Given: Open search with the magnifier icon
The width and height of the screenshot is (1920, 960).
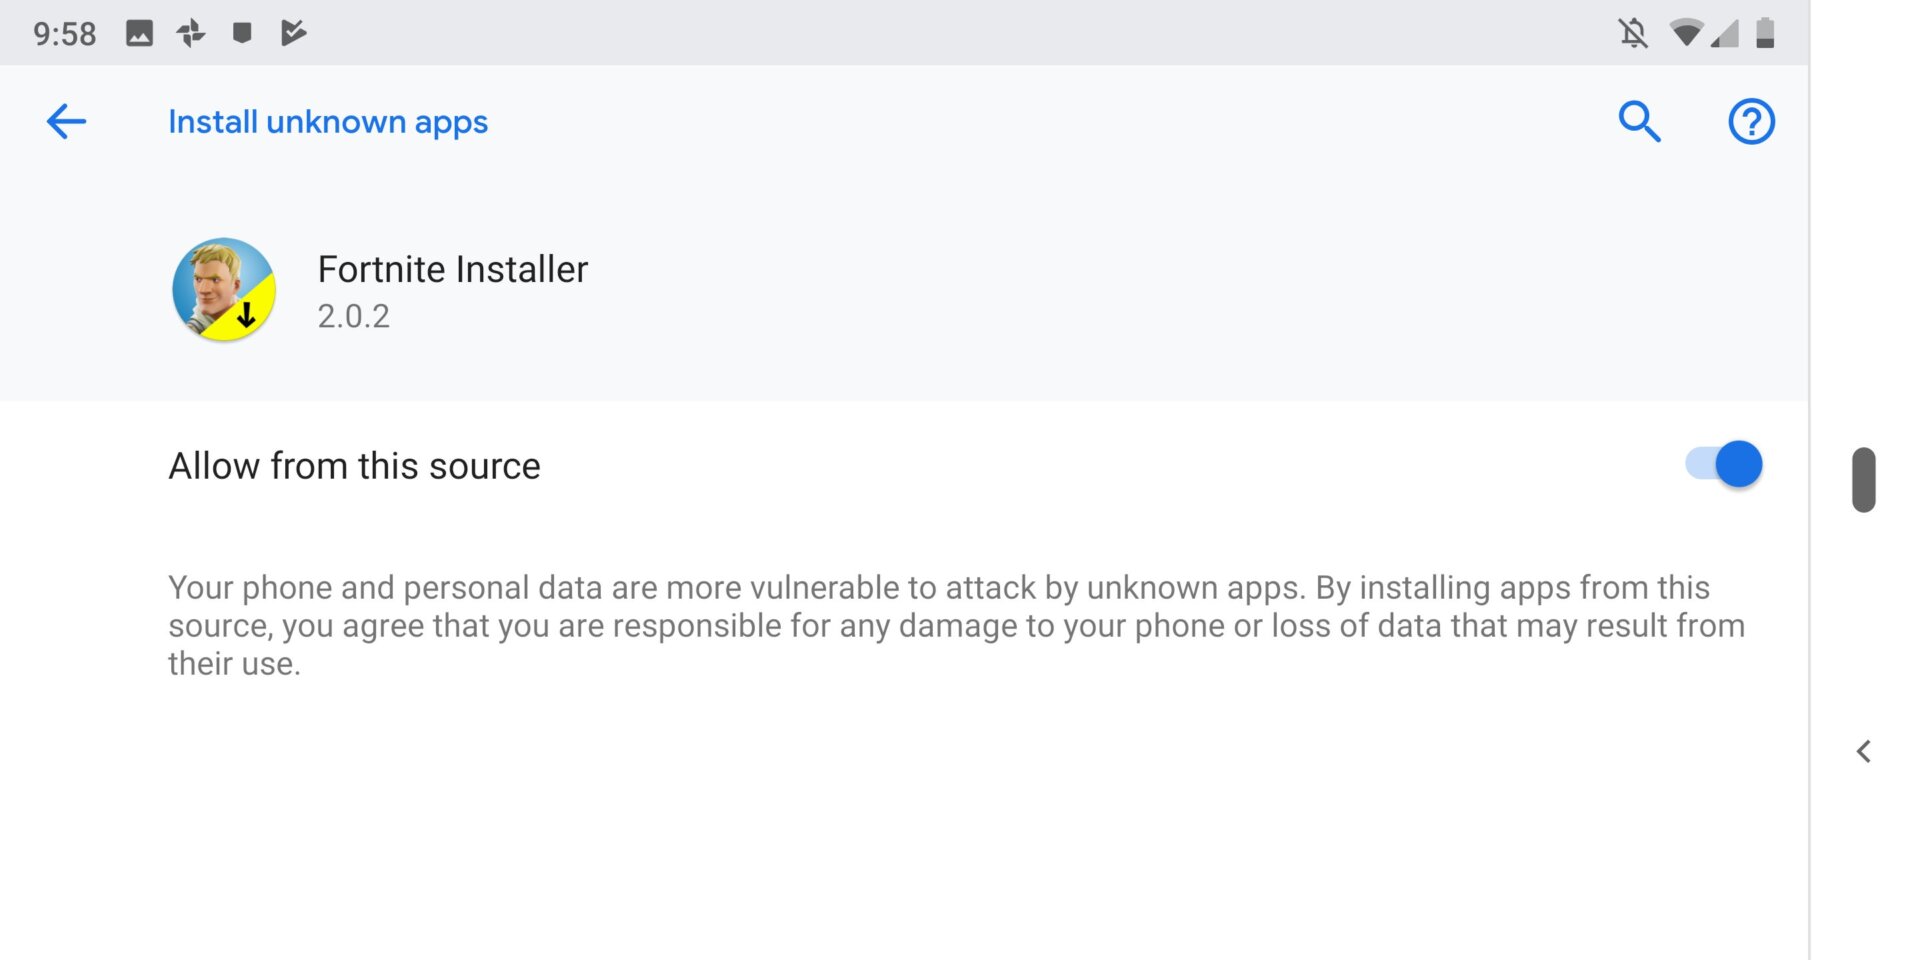Looking at the screenshot, I should pos(1639,122).
